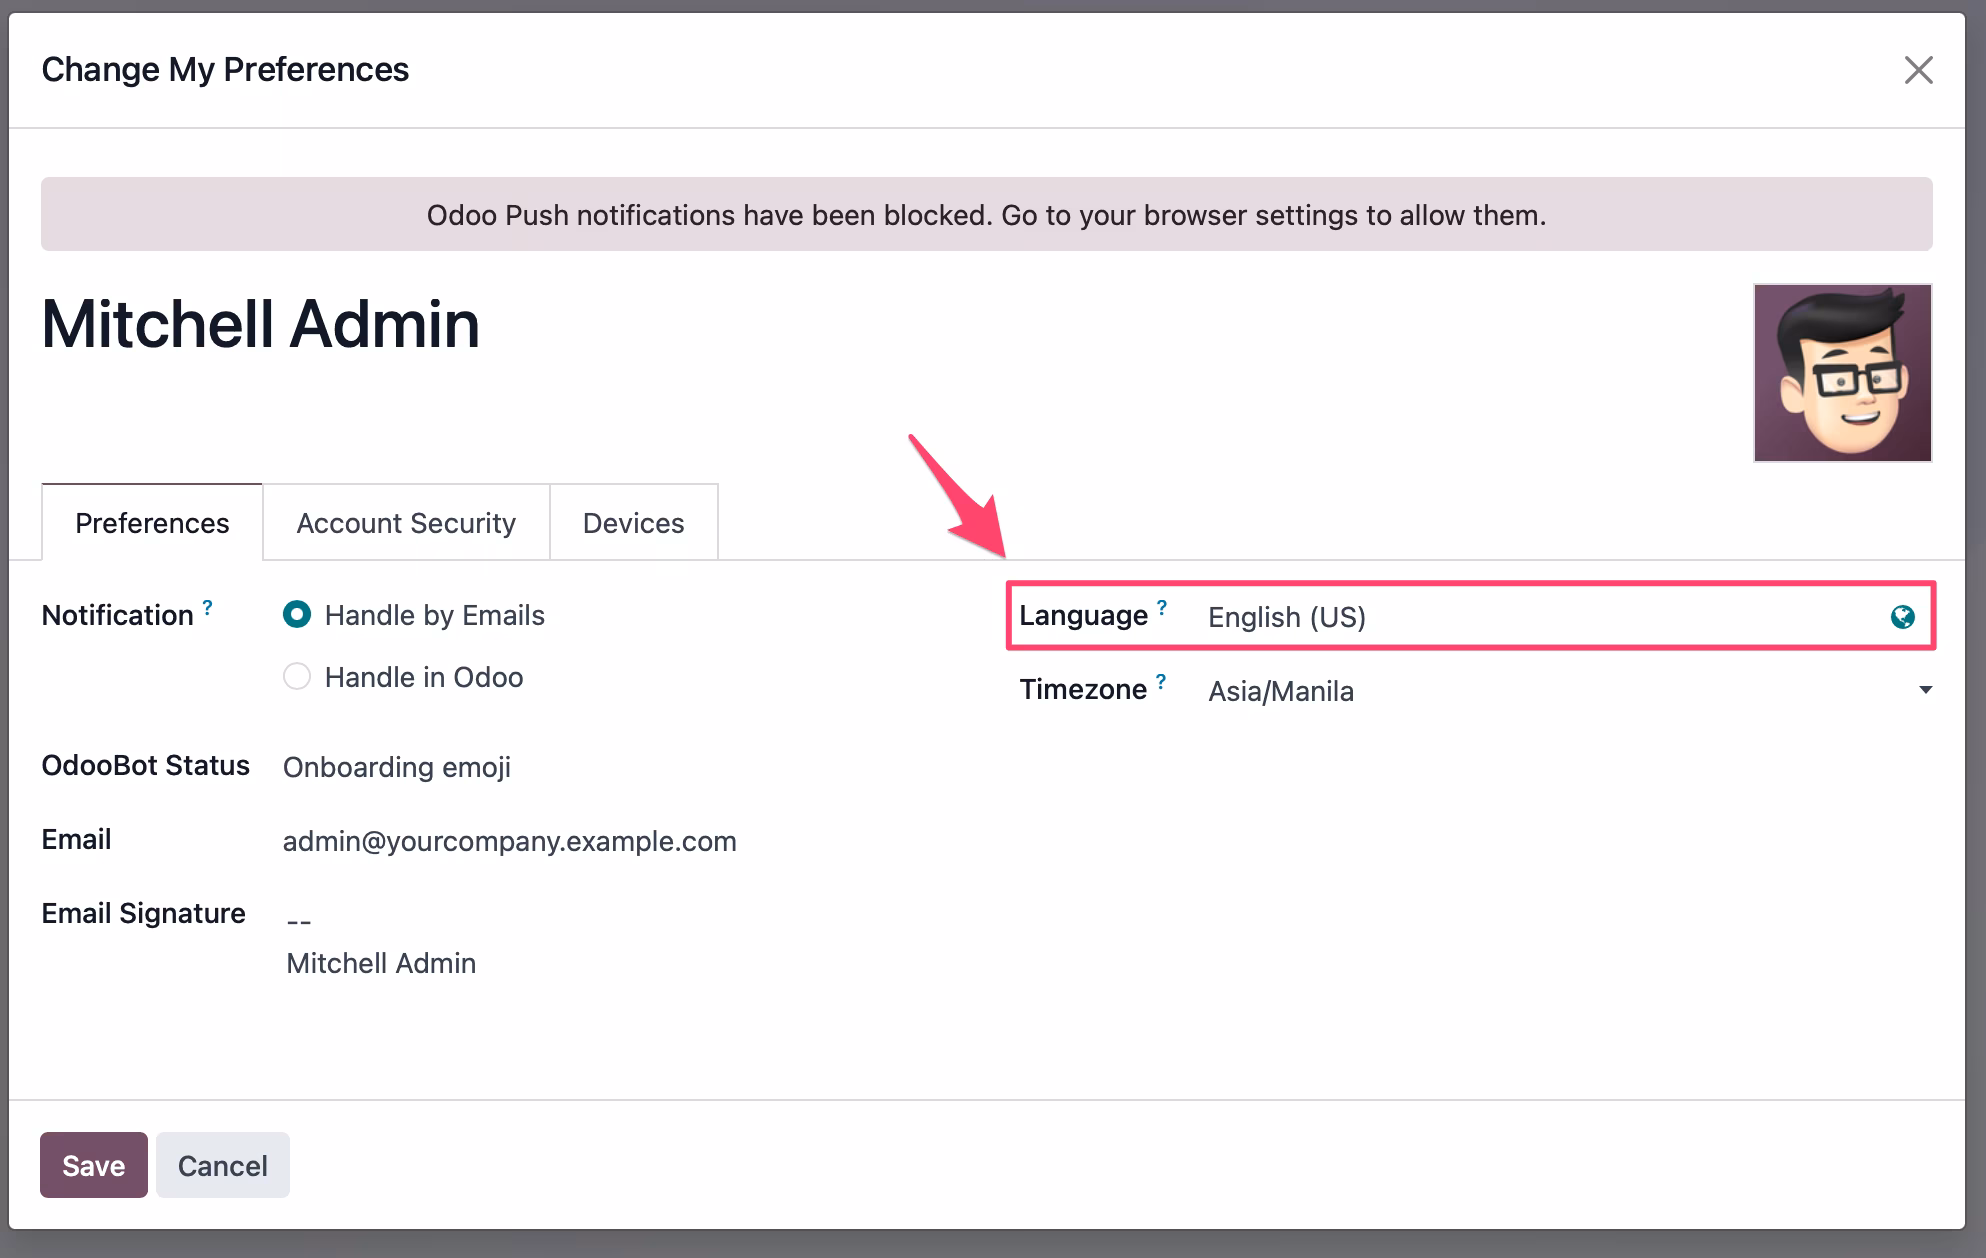Click the OdooBot Status value Onboarding emoji
Image resolution: width=1986 pixels, height=1258 pixels.
coord(397,767)
